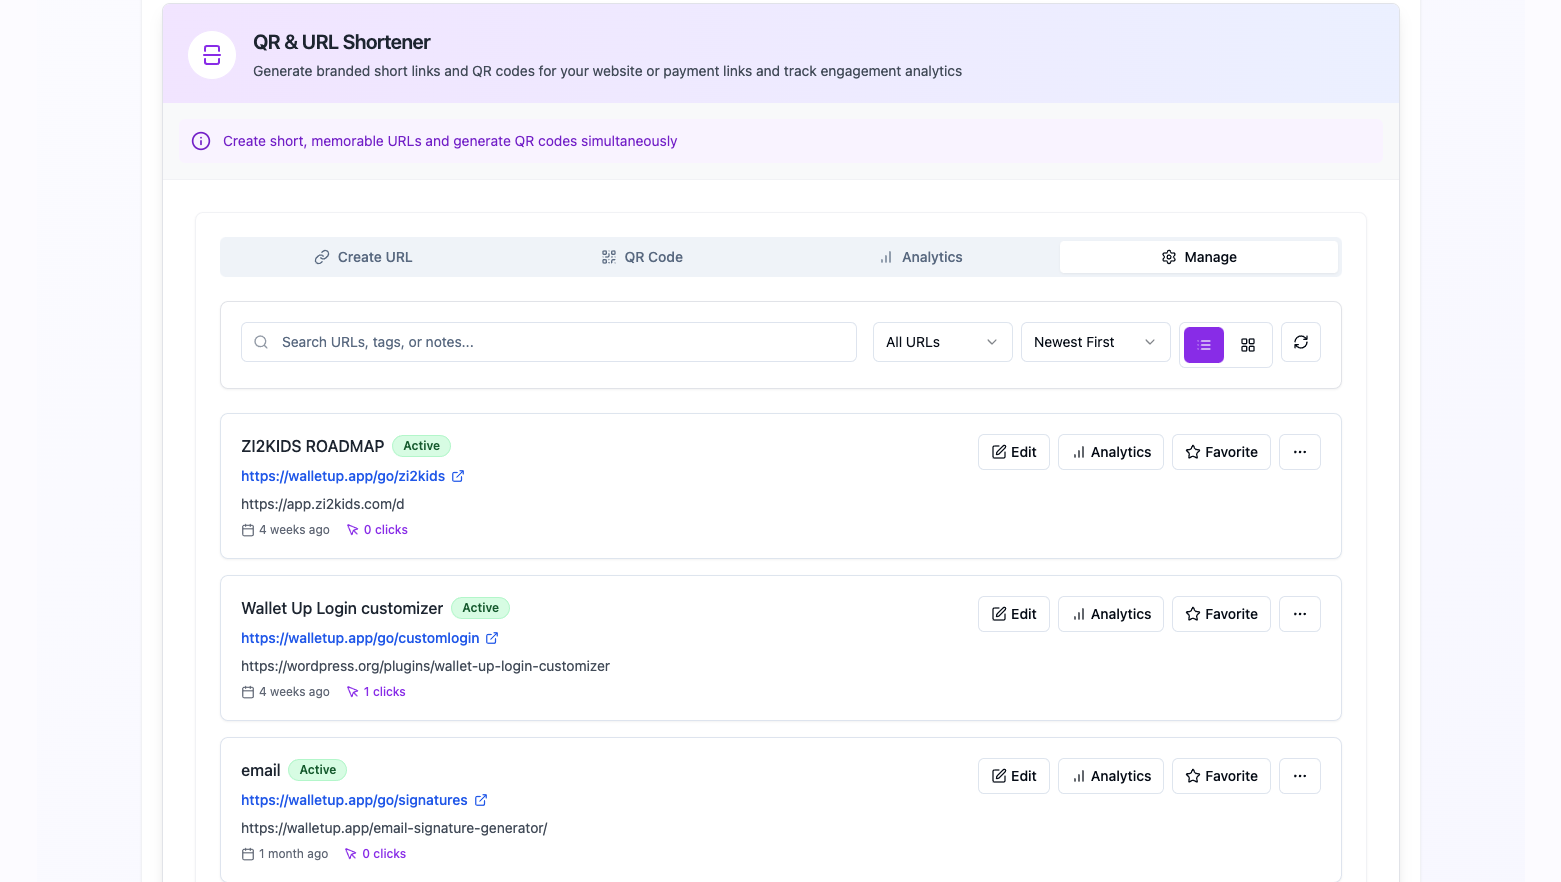Viewport: 1561px width, 882px height.
Task: Click the QR & URL Shortener header icon
Action: click(x=211, y=55)
